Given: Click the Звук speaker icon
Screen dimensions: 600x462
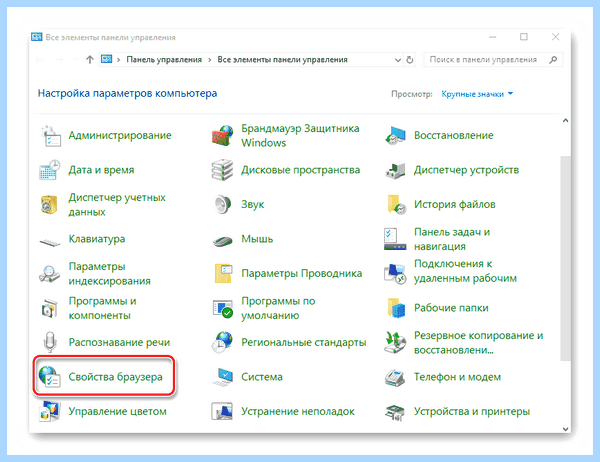Looking at the screenshot, I should click(223, 204).
